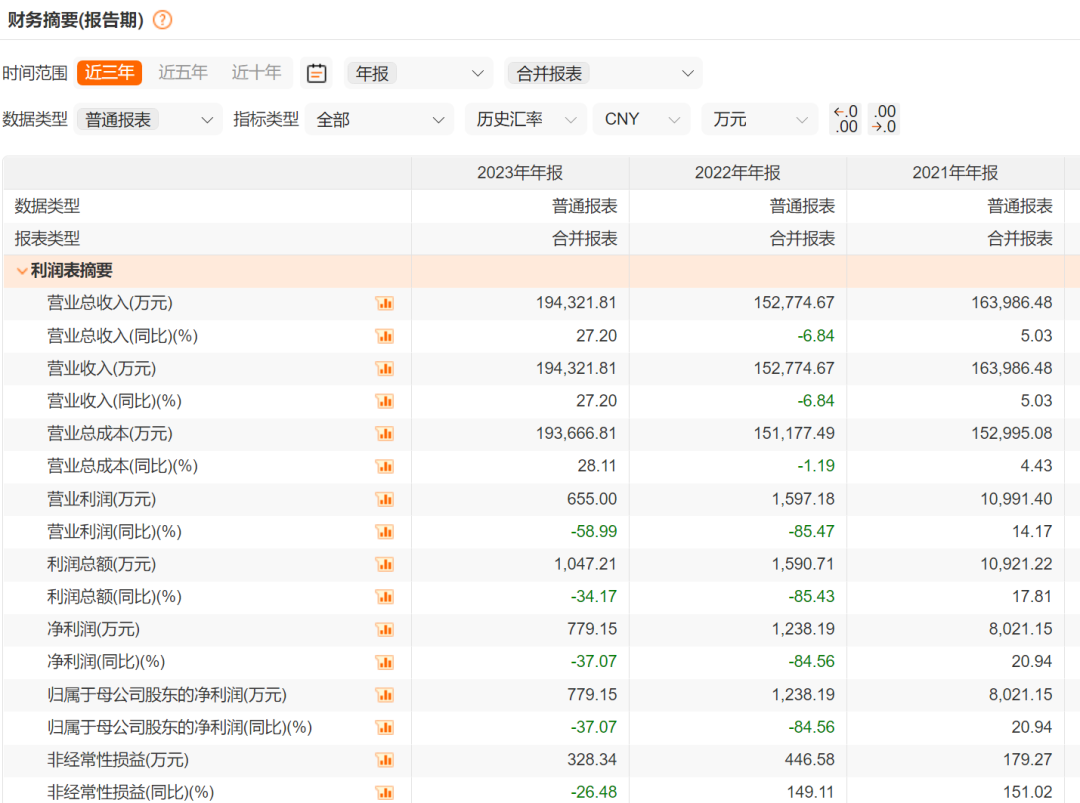Open the CNY currency dropdown
This screenshot has height=803, width=1080.
pos(641,119)
